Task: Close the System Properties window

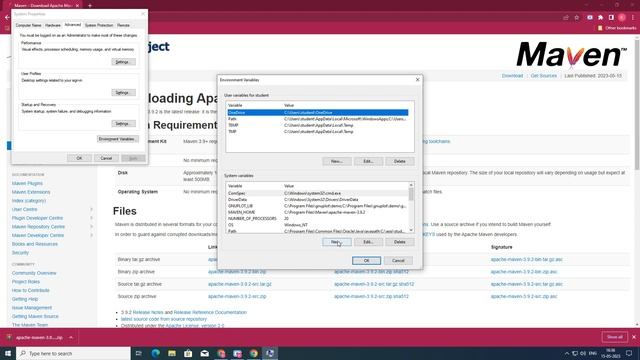Action: pyautogui.click(x=143, y=14)
